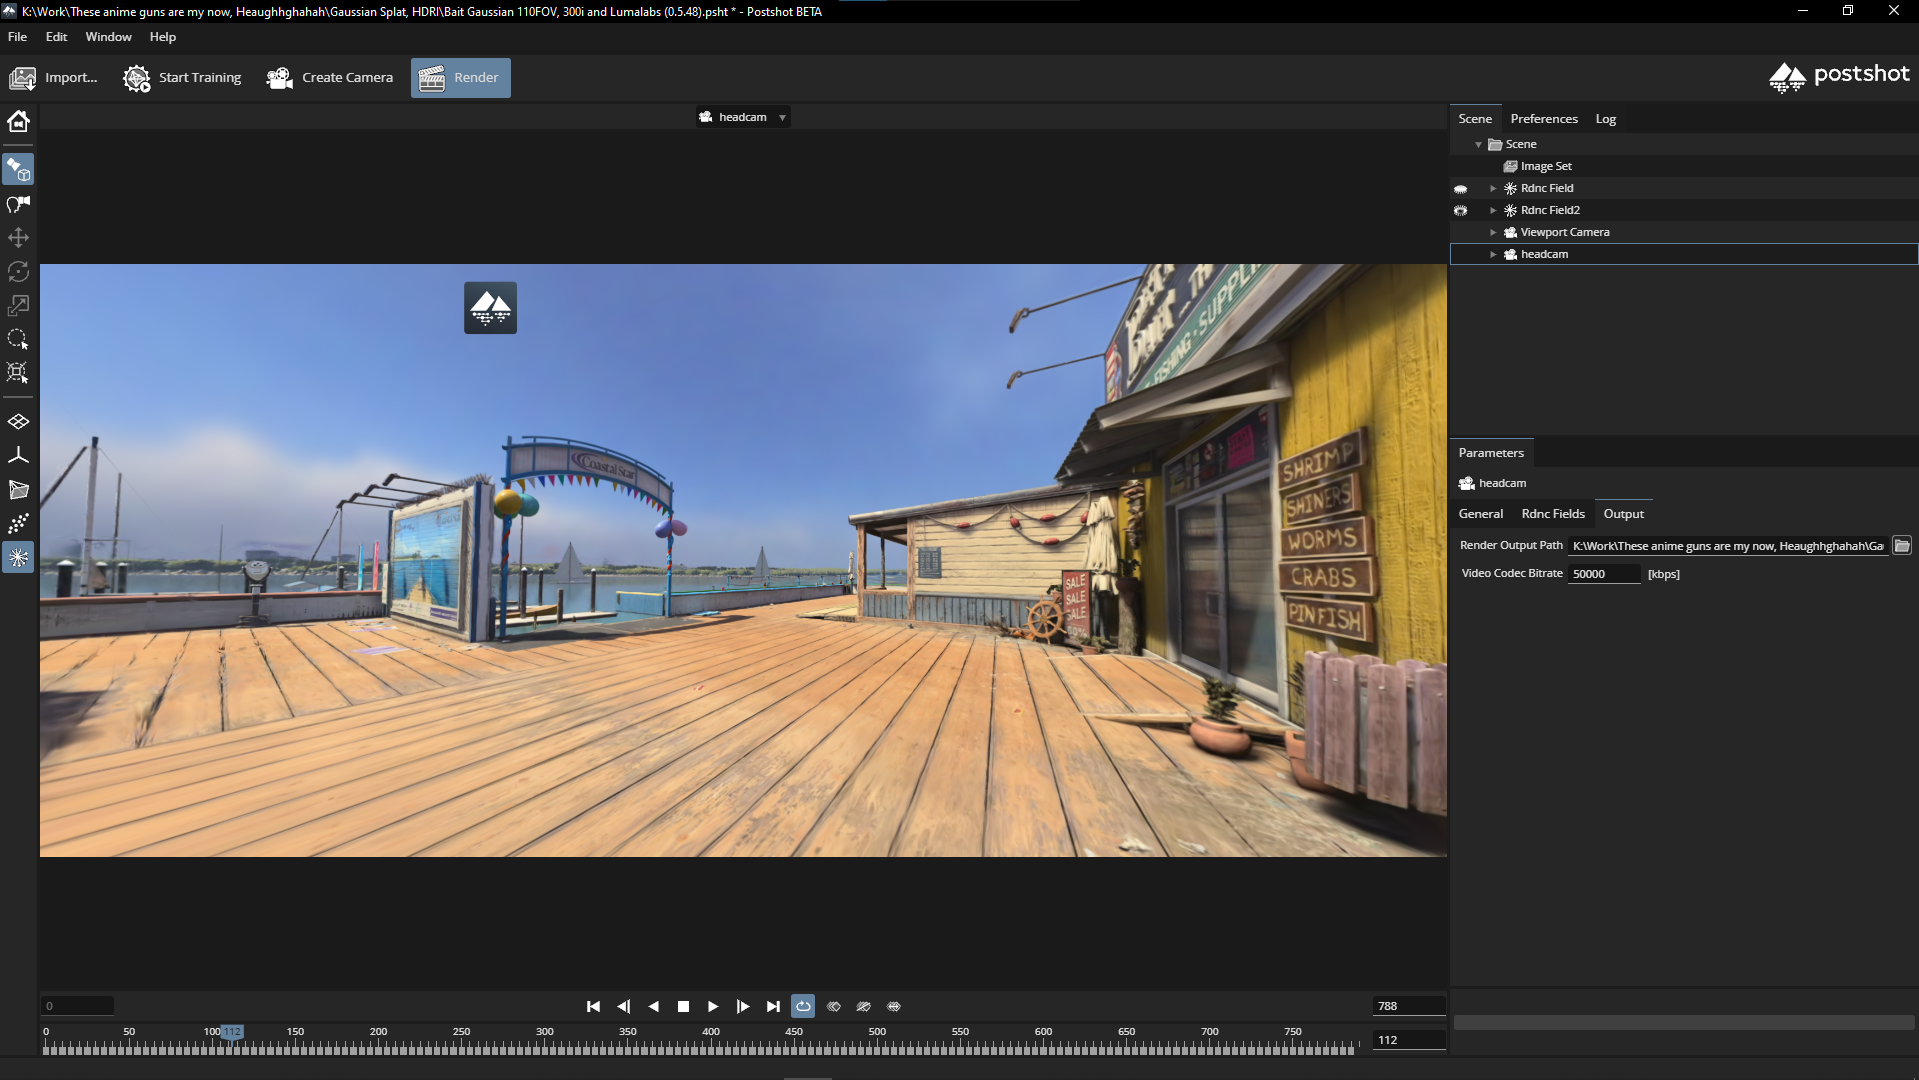Toggle the axes display icon
Viewport: 1919px width, 1080px height.
coord(18,456)
